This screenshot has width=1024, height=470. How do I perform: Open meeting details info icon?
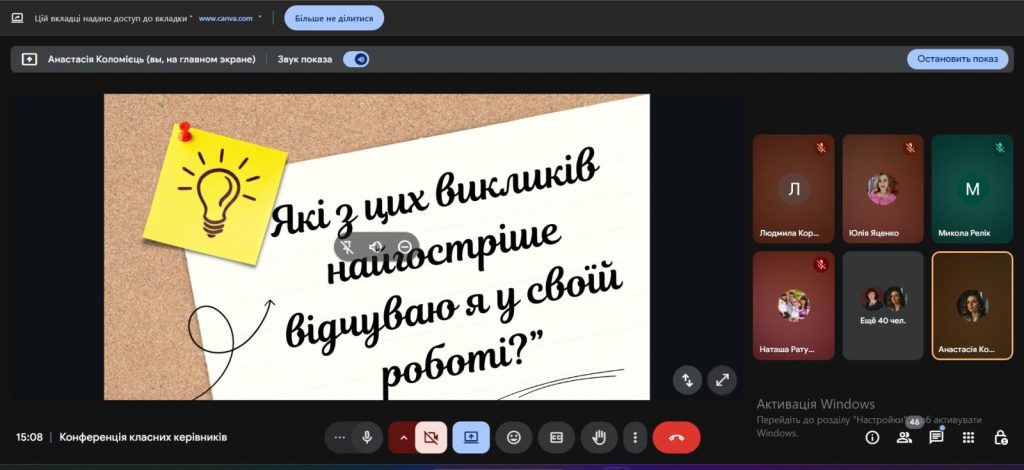(x=872, y=437)
